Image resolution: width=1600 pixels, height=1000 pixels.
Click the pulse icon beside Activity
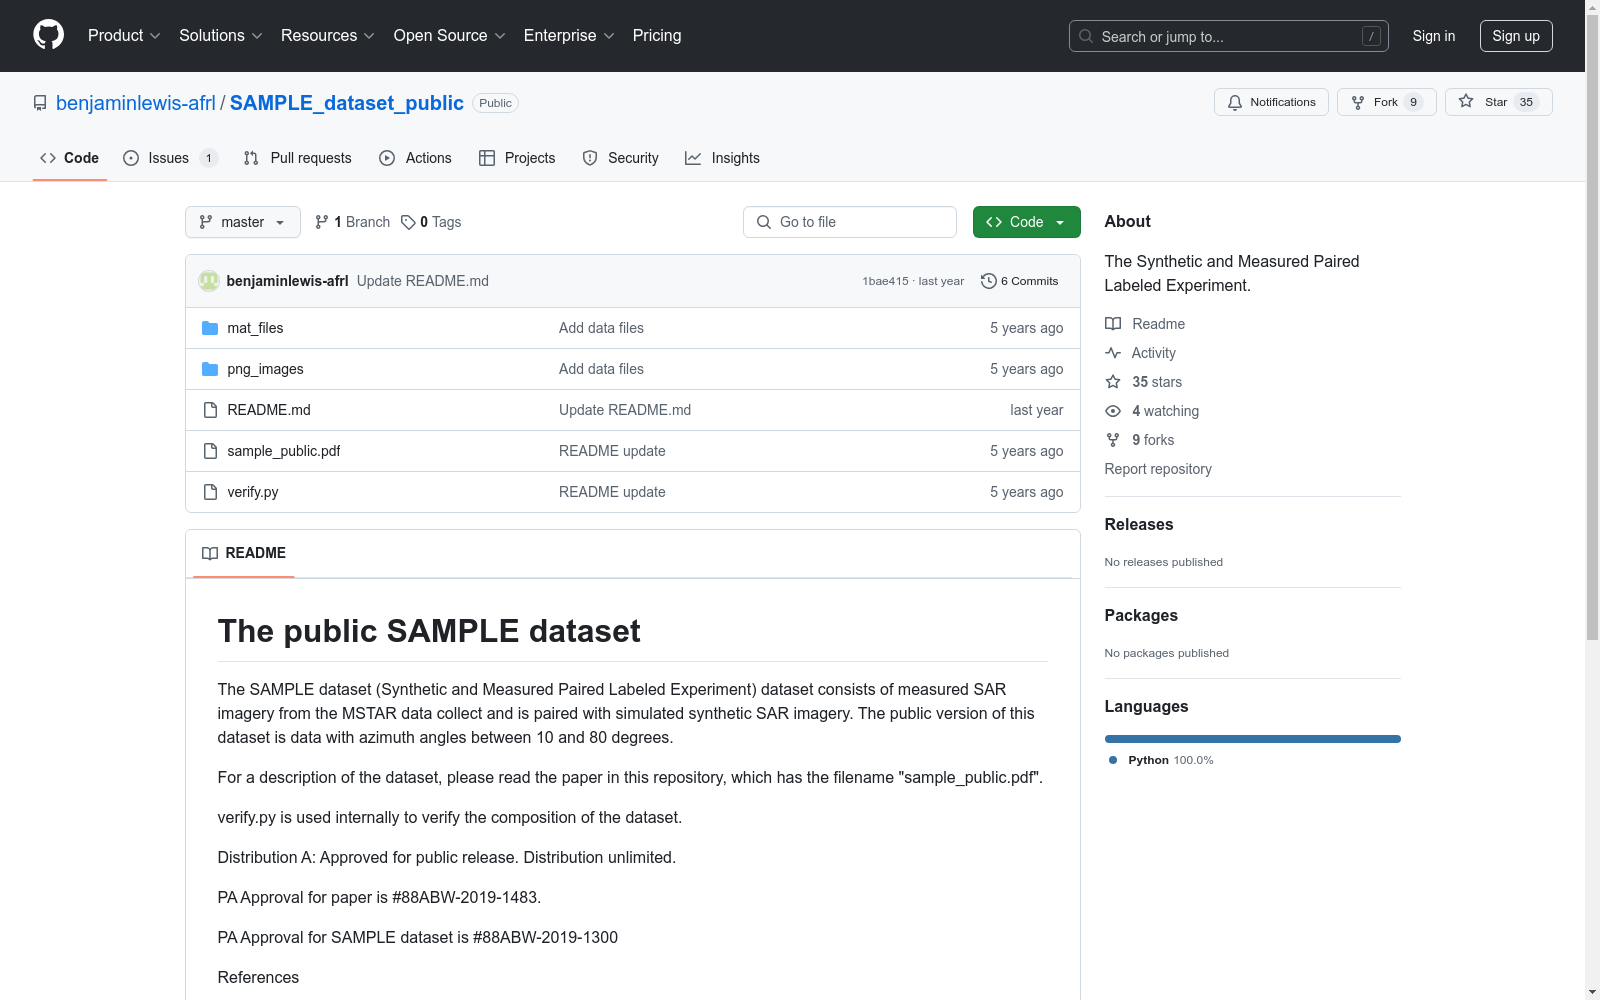click(1113, 353)
